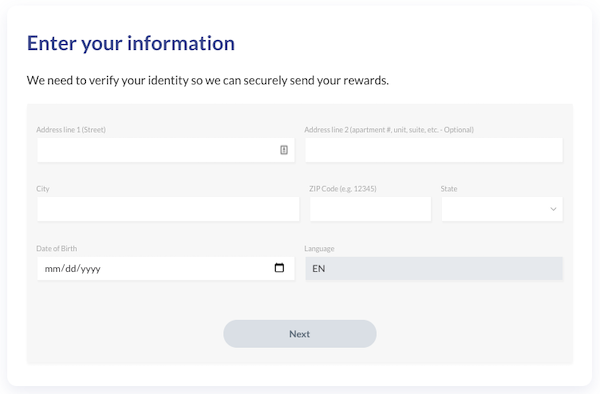Open the calendar picker for Date of Birth
Image resolution: width=600 pixels, height=394 pixels.
(x=279, y=268)
